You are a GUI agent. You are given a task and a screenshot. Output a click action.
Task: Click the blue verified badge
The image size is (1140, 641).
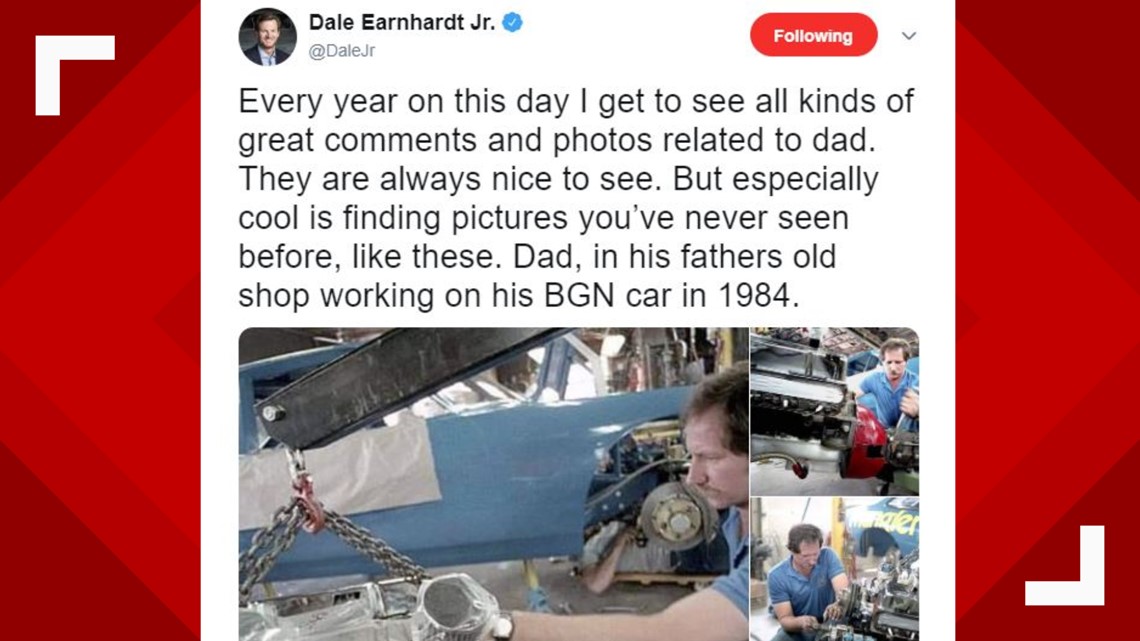(513, 23)
